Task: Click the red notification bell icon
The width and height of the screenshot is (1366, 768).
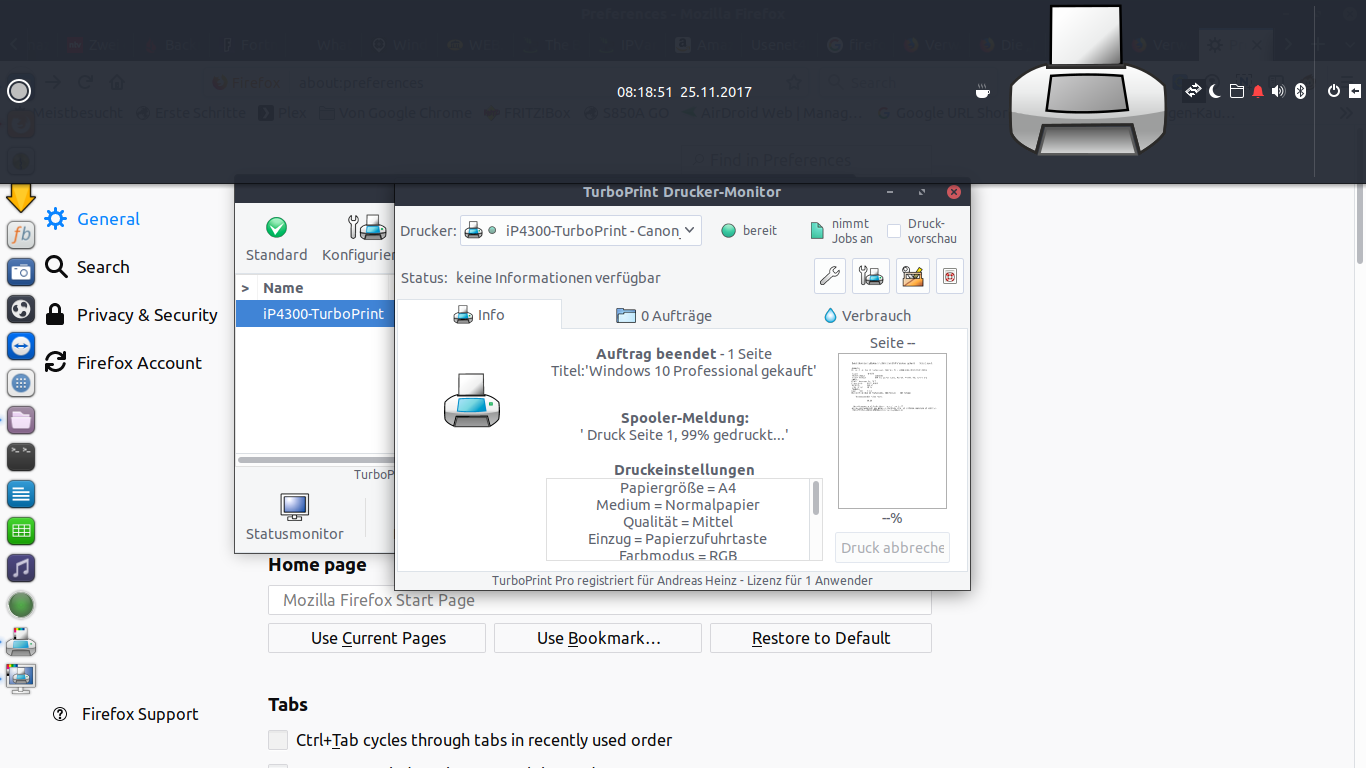Action: coord(1258,91)
